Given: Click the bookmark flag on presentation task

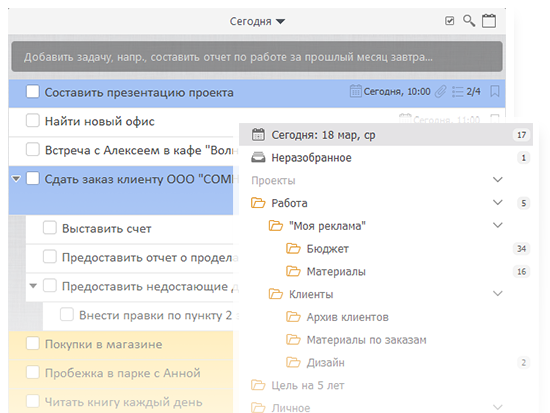Looking at the screenshot, I should (495, 92).
